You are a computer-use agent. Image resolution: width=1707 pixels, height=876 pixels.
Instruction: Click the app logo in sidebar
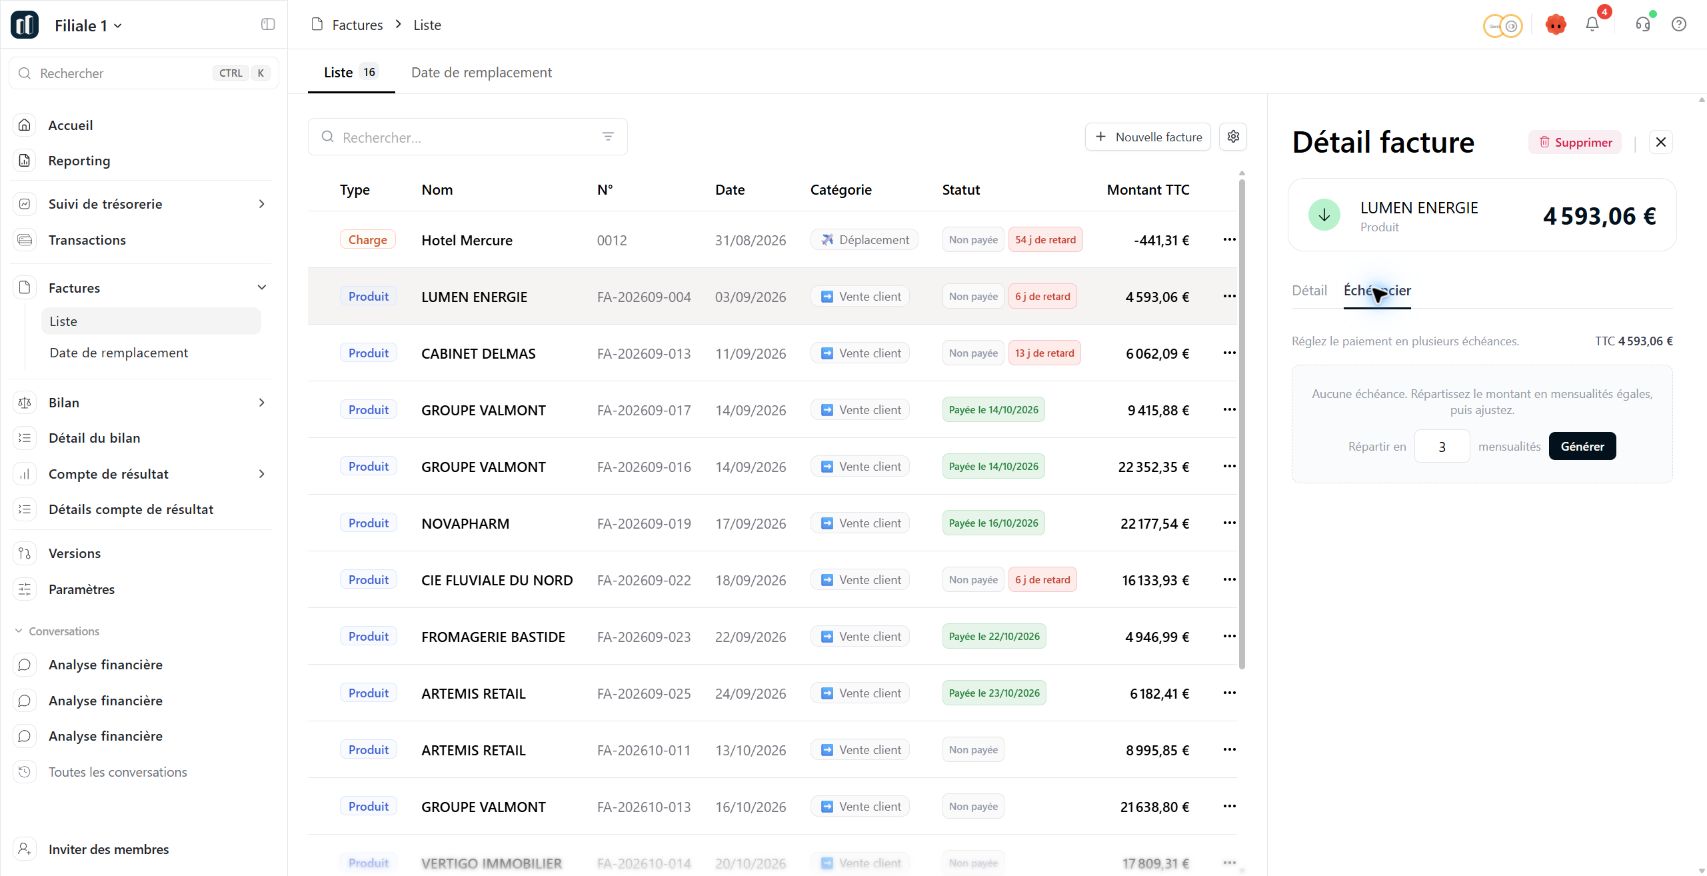(25, 25)
